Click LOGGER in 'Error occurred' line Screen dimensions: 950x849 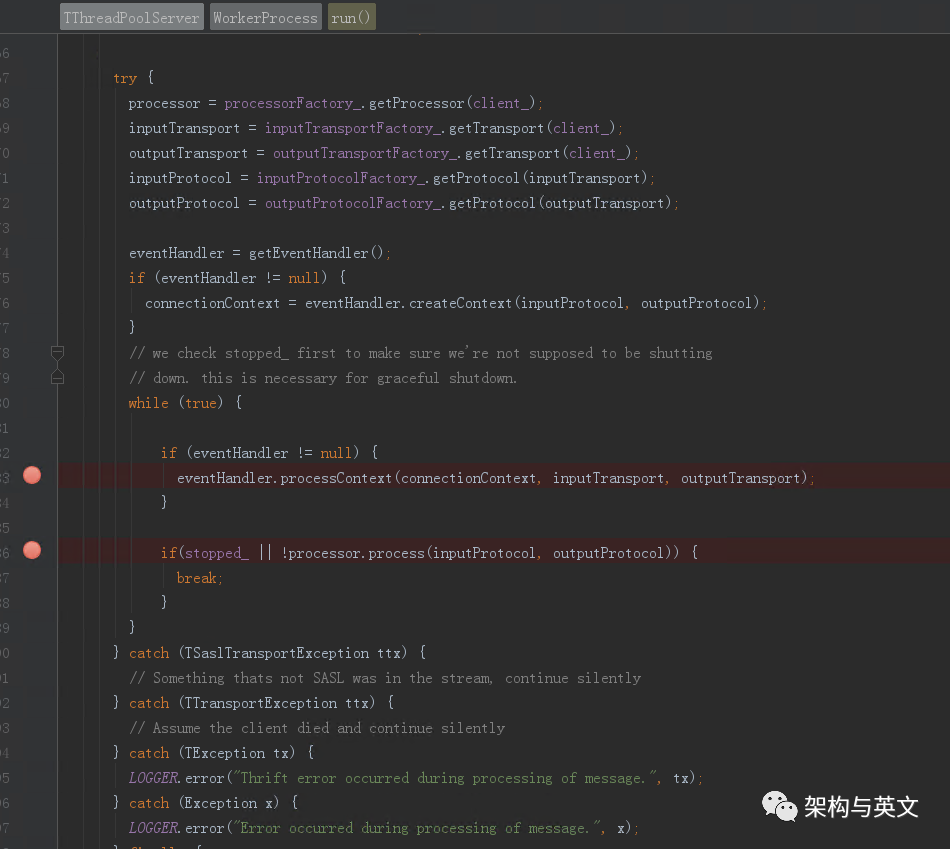[x=154, y=828]
